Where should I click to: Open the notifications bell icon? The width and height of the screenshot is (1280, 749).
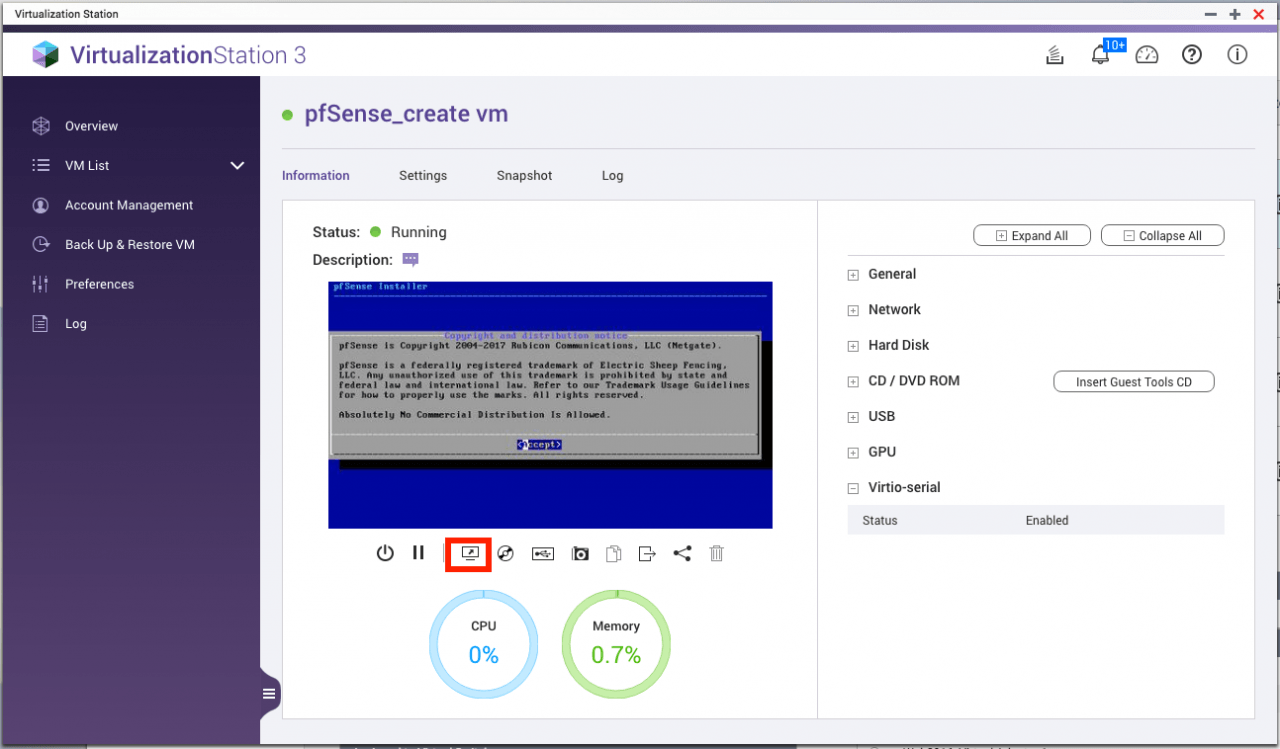click(x=1100, y=55)
